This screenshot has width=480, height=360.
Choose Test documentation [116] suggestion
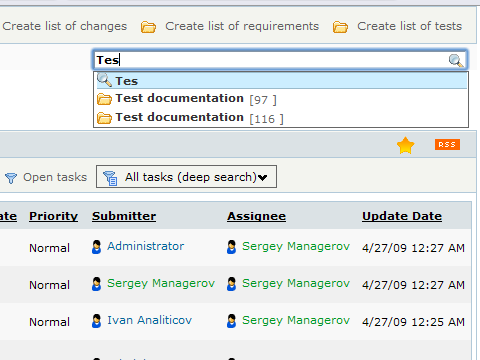[282, 118]
